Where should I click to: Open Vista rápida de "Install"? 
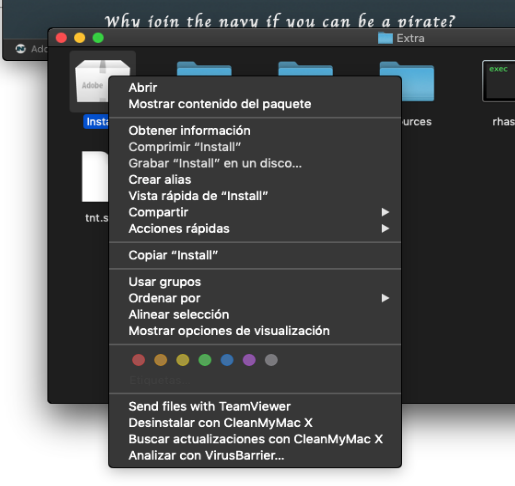pos(255,196)
